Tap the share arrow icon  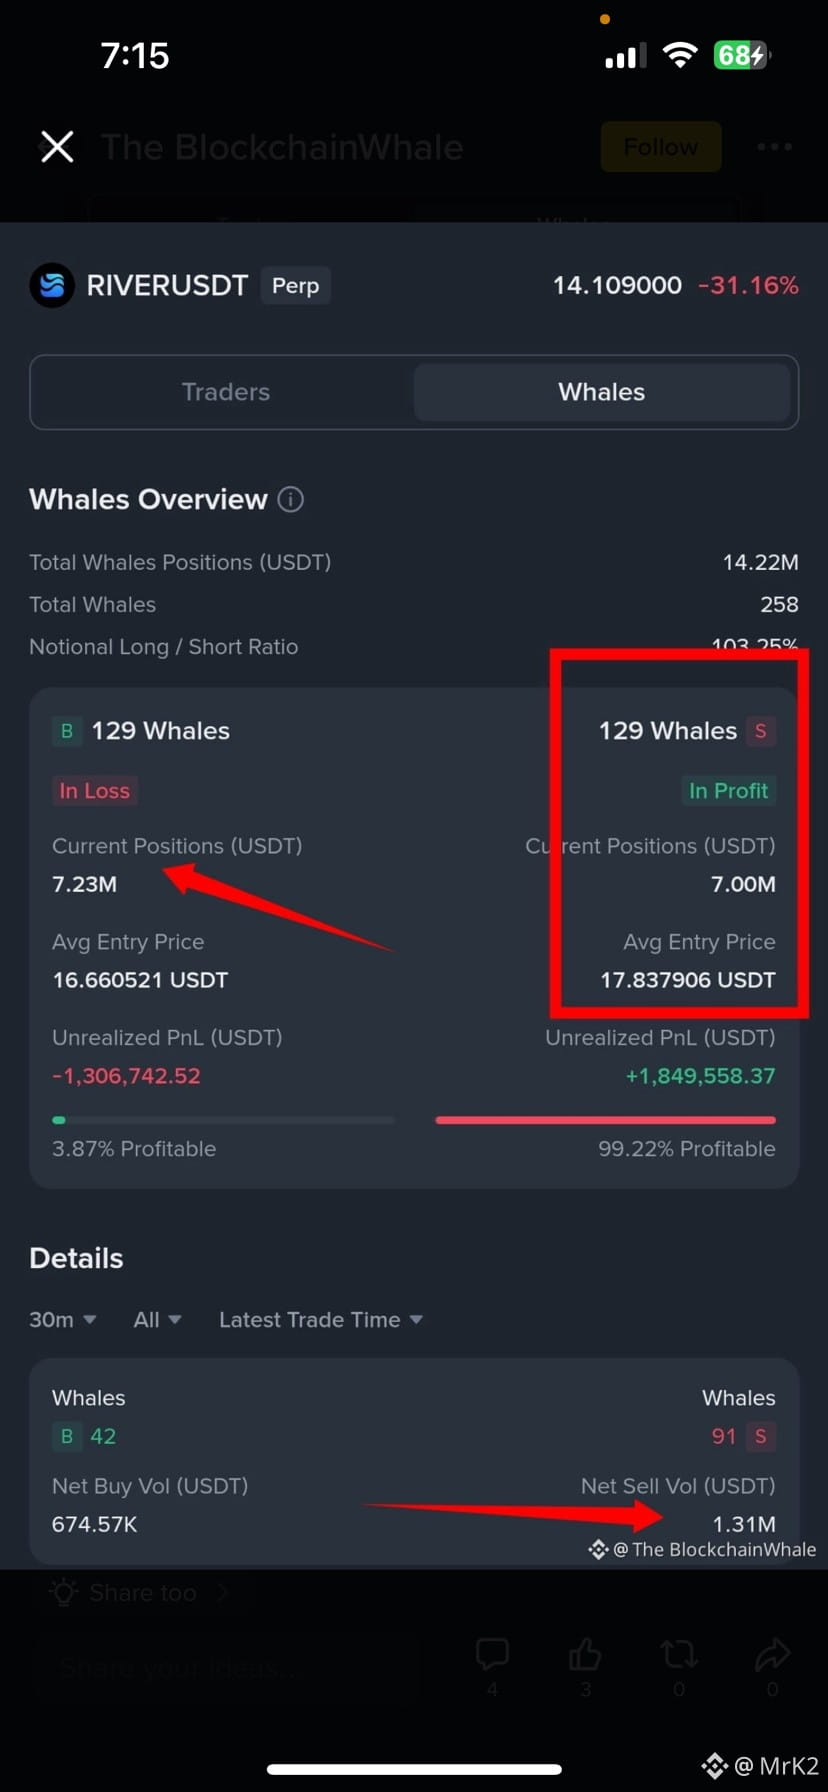772,1655
